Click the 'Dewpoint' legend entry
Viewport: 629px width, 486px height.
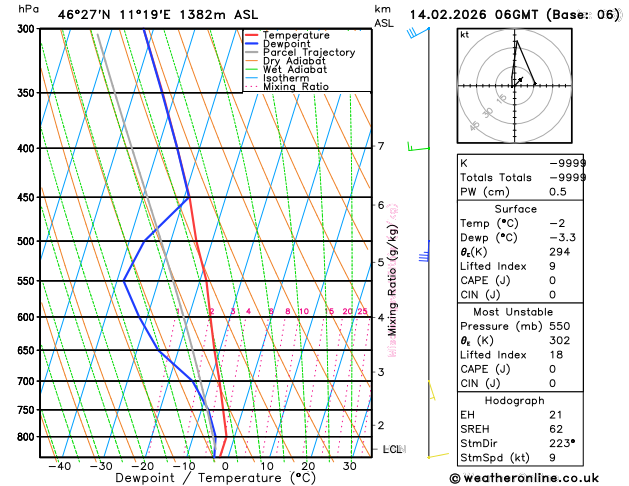[x=286, y=44]
